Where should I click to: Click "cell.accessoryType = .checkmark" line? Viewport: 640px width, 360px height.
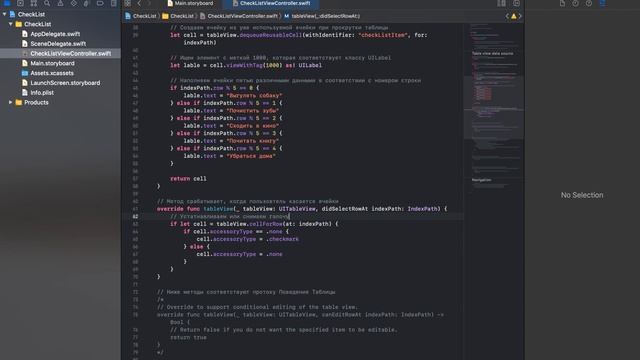(x=248, y=239)
